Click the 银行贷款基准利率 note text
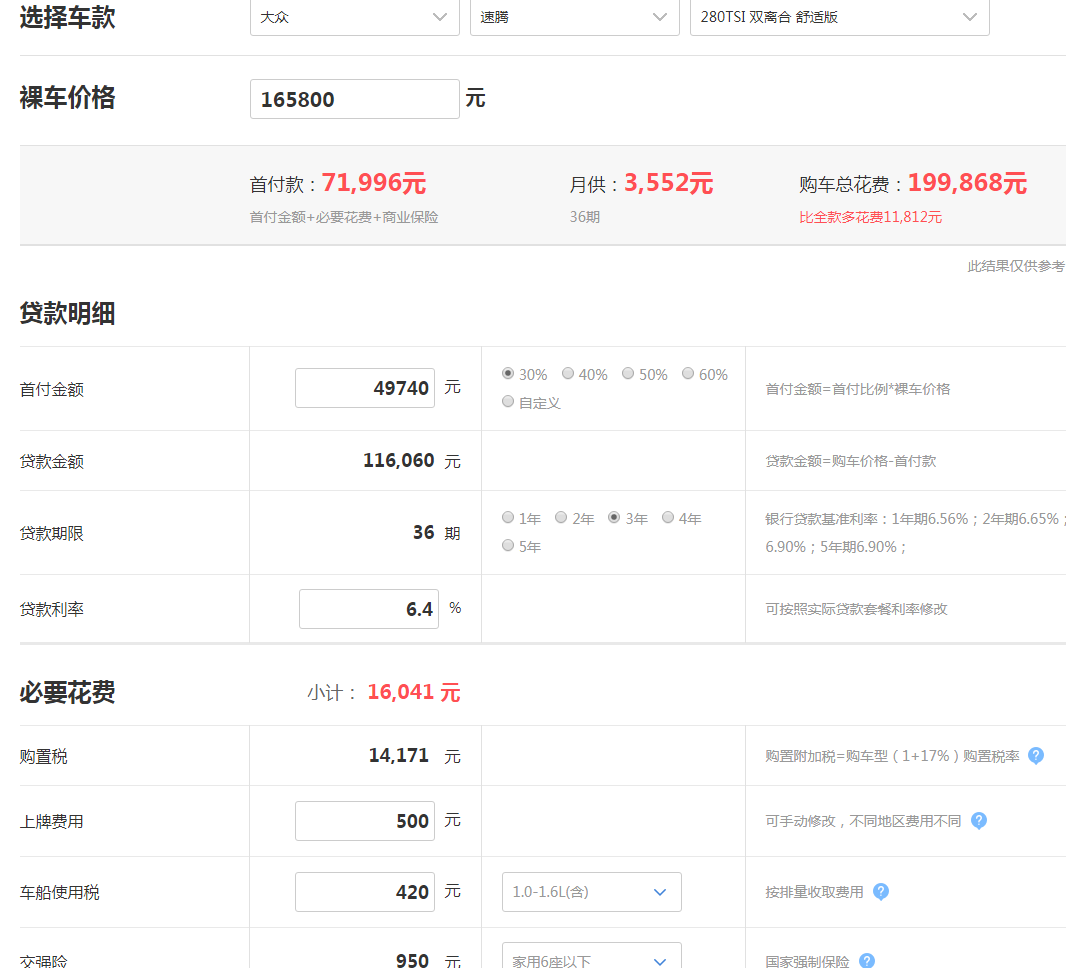 (x=915, y=532)
